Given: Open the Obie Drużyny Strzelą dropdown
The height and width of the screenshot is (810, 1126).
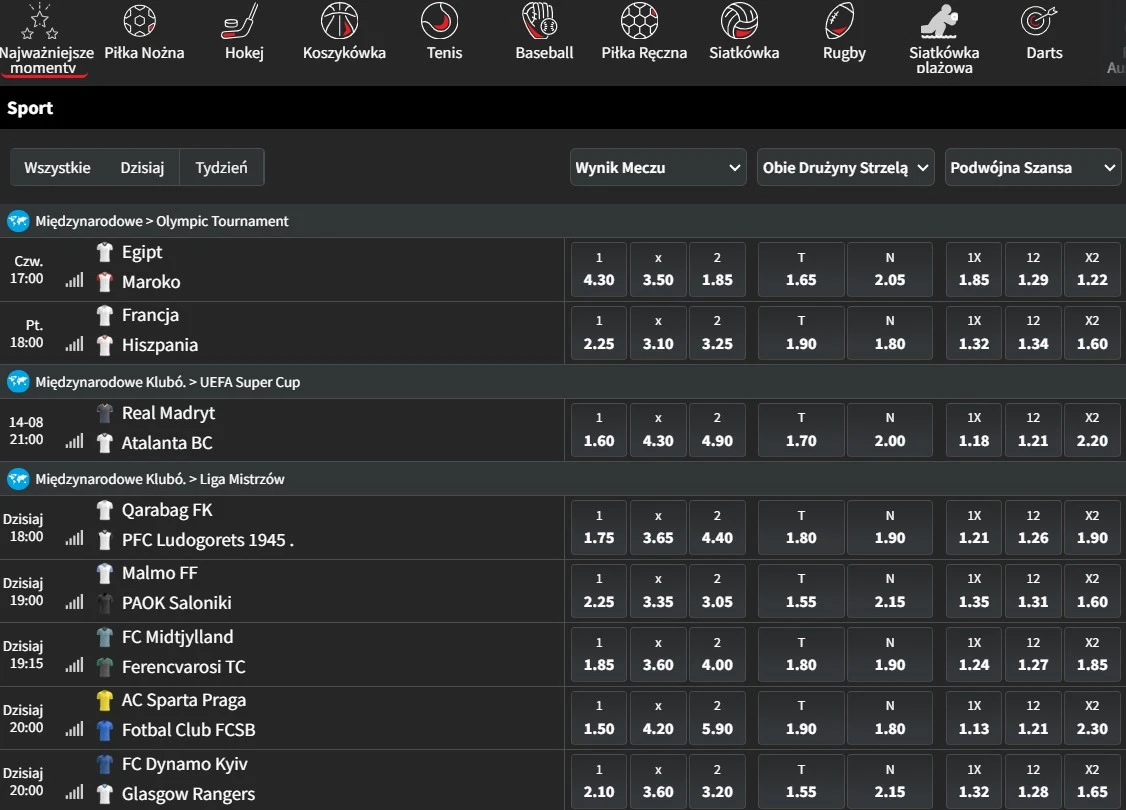Looking at the screenshot, I should tap(845, 168).
